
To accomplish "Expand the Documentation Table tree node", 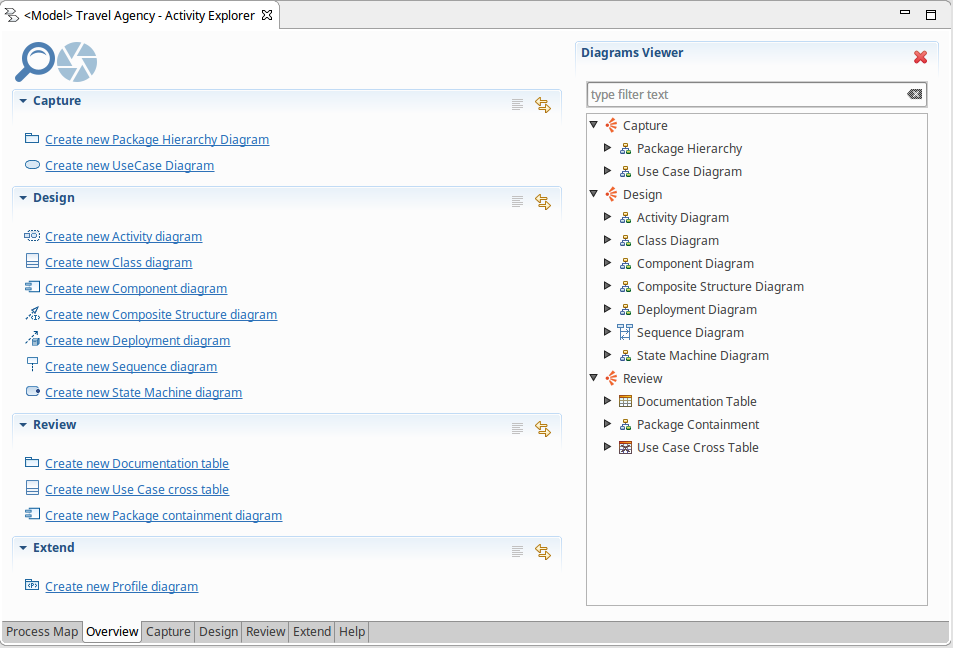I will click(608, 401).
